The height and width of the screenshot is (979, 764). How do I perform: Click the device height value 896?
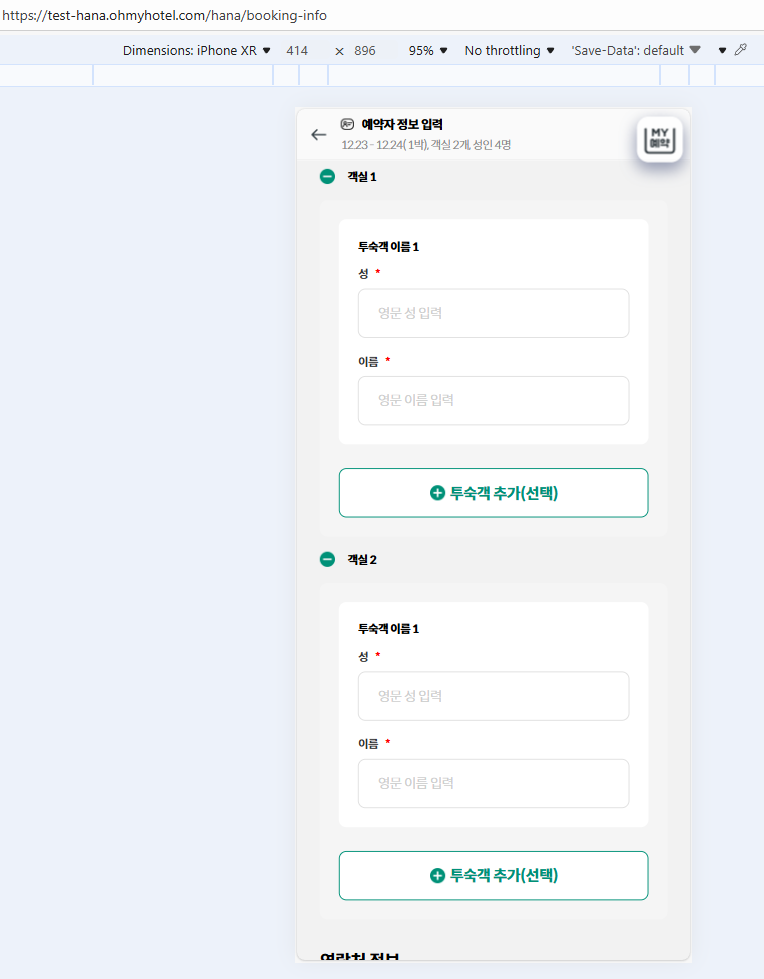[x=365, y=51]
